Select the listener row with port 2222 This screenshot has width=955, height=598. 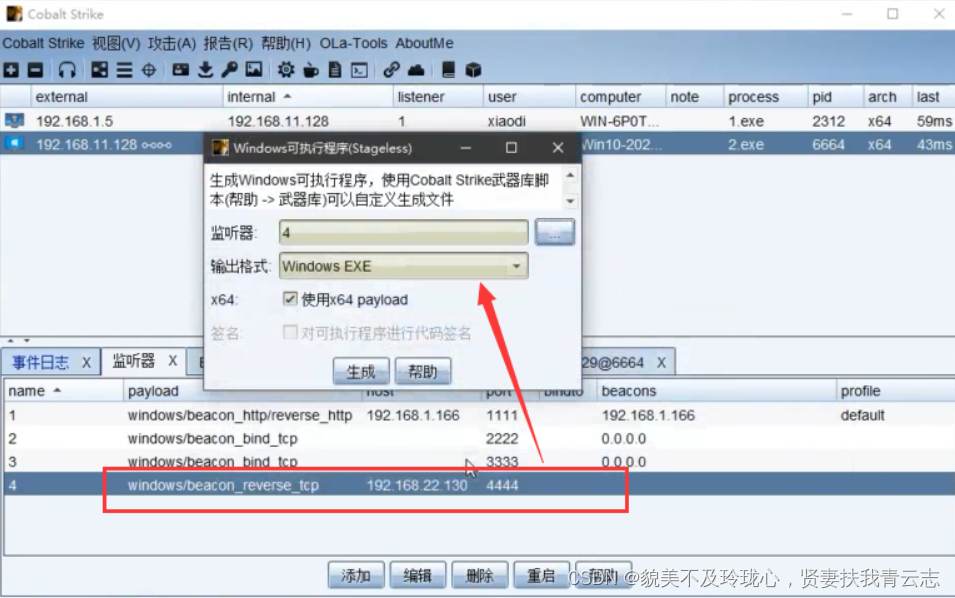478,438
